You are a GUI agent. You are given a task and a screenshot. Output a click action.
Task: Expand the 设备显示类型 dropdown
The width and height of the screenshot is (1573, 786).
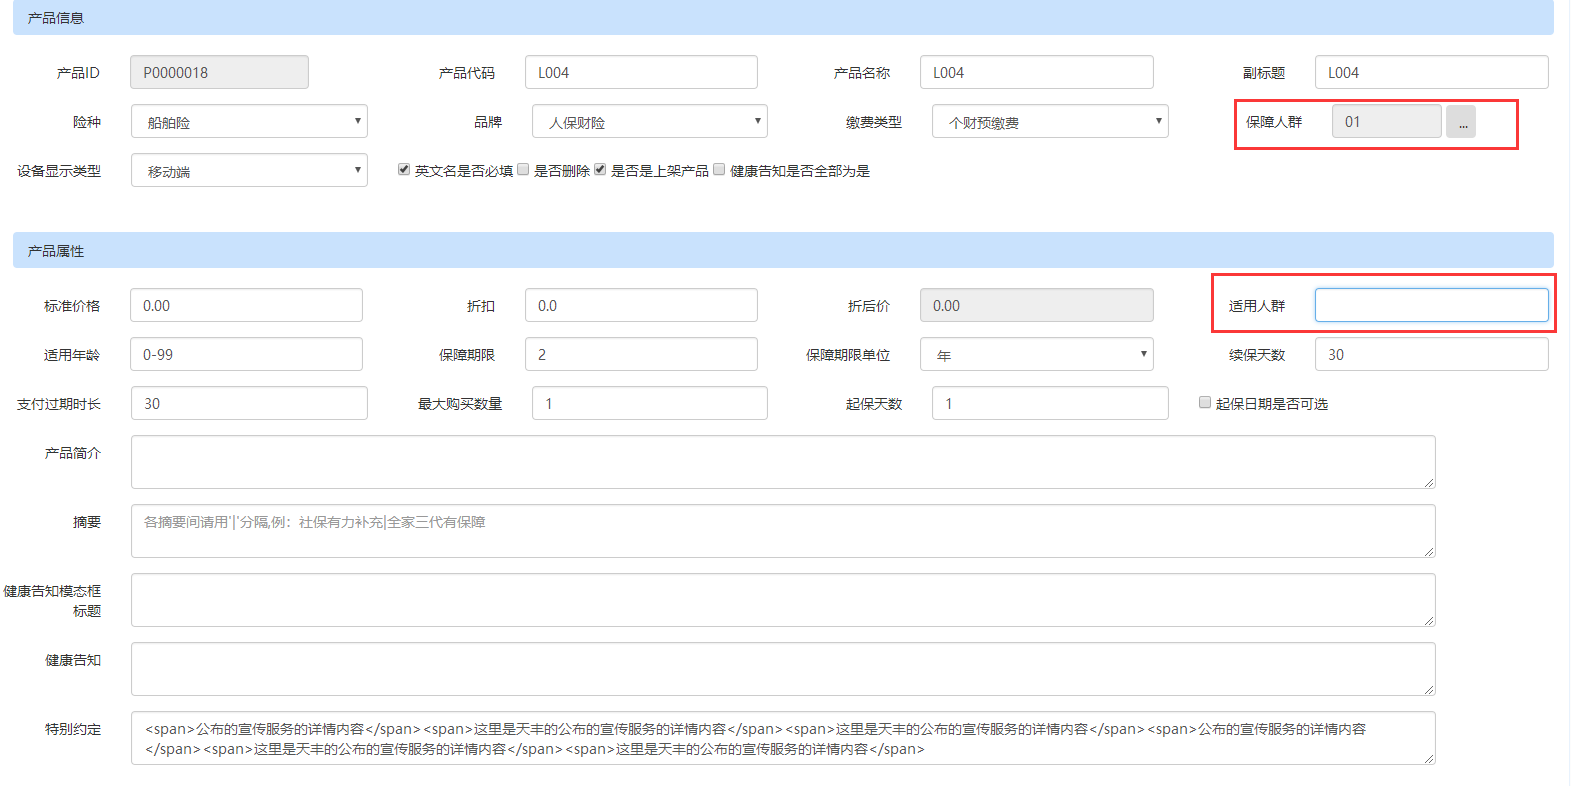(x=249, y=171)
